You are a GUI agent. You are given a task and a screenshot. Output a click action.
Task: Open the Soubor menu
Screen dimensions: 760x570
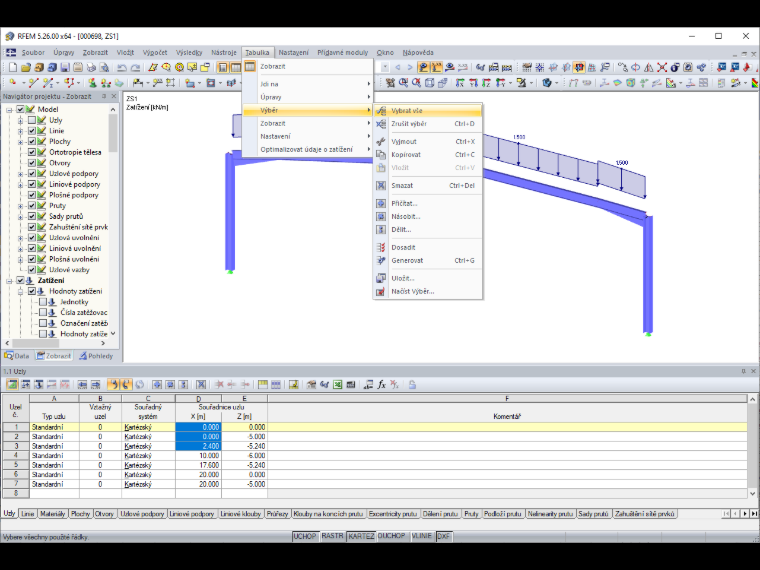click(x=32, y=52)
